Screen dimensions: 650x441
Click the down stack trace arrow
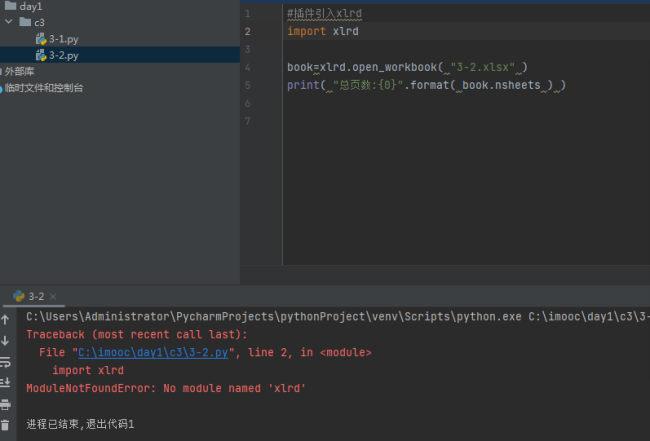pyautogui.click(x=6, y=341)
